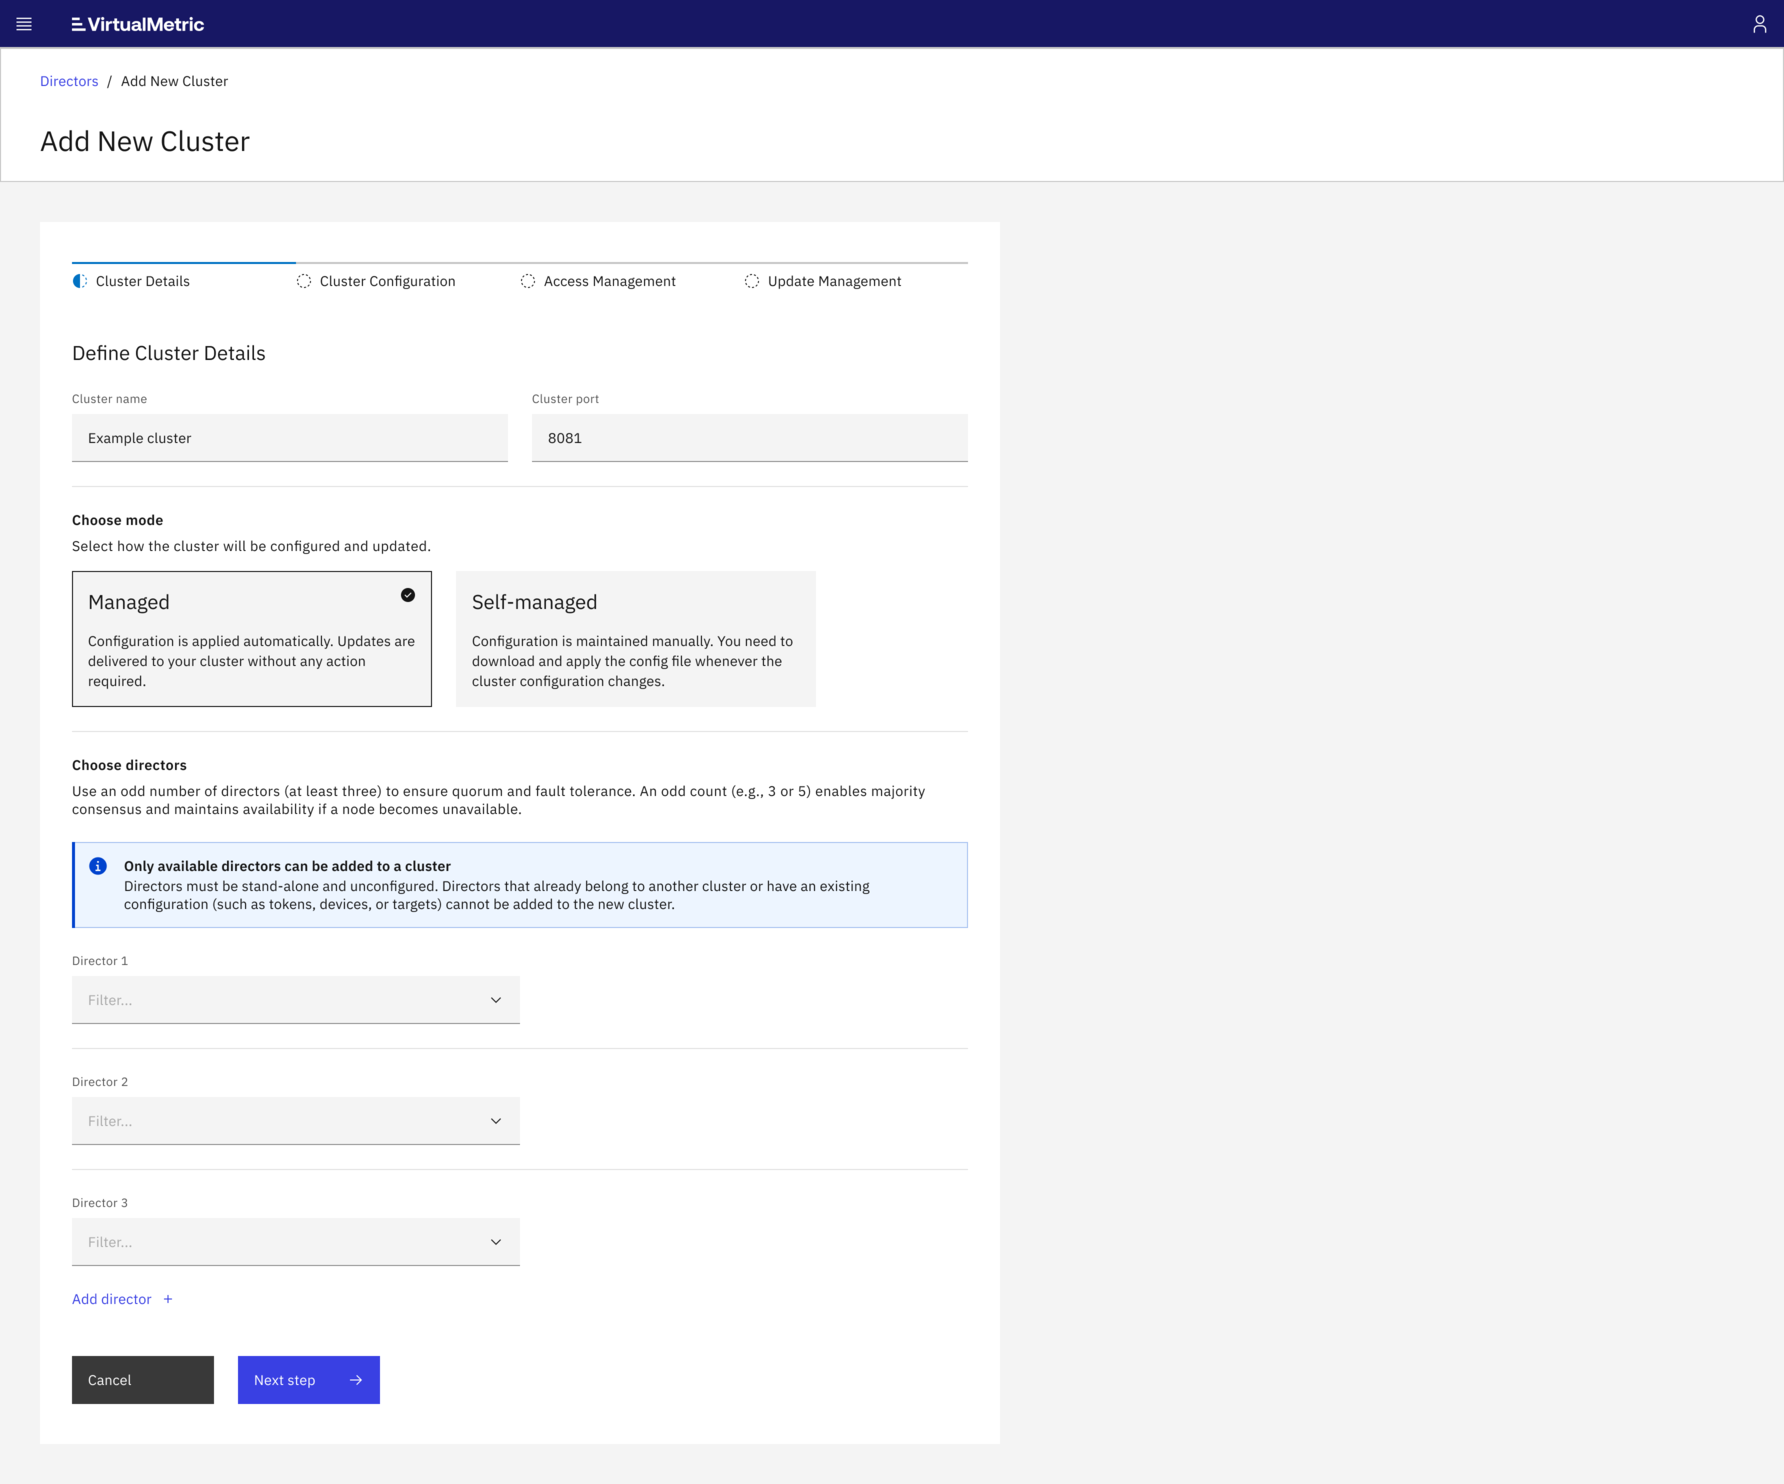Viewport: 1784px width, 1484px height.
Task: Click inside the Cluster name field
Action: click(x=289, y=438)
